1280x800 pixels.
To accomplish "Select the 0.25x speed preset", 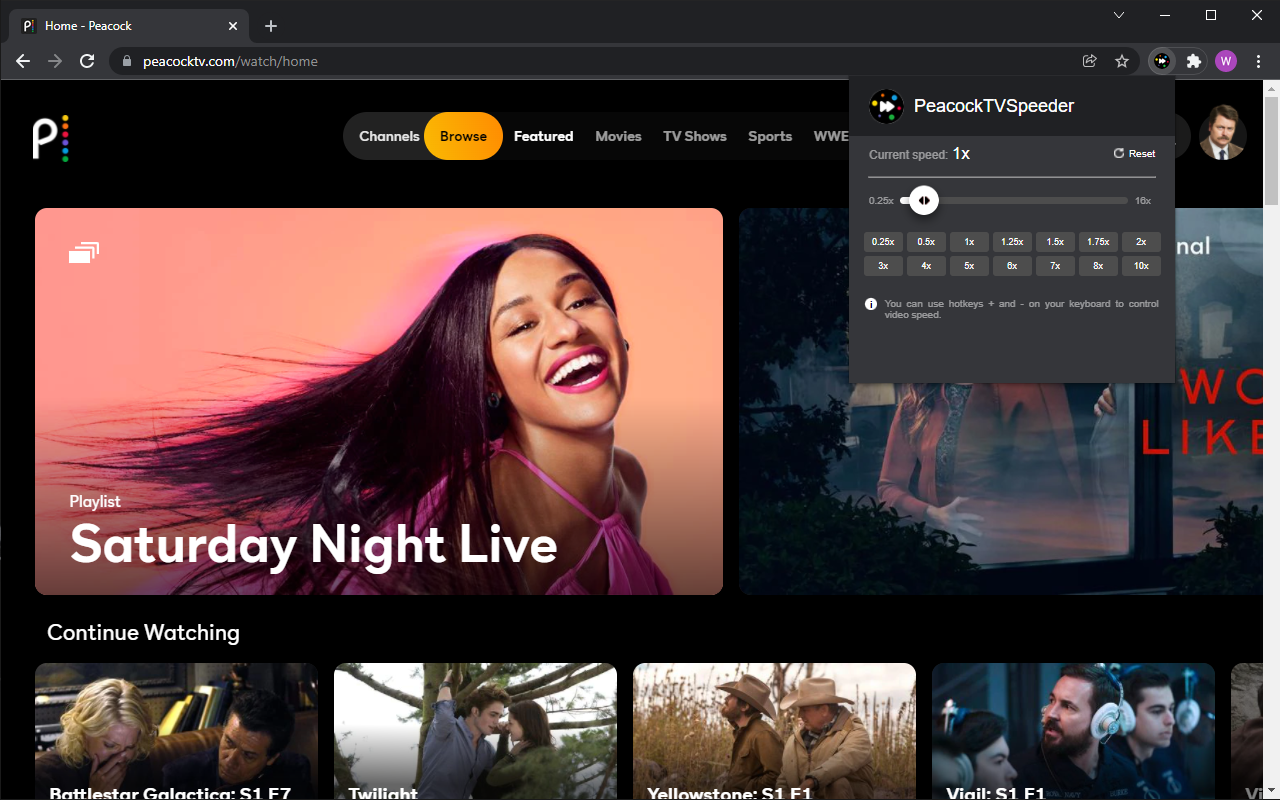I will [883, 241].
